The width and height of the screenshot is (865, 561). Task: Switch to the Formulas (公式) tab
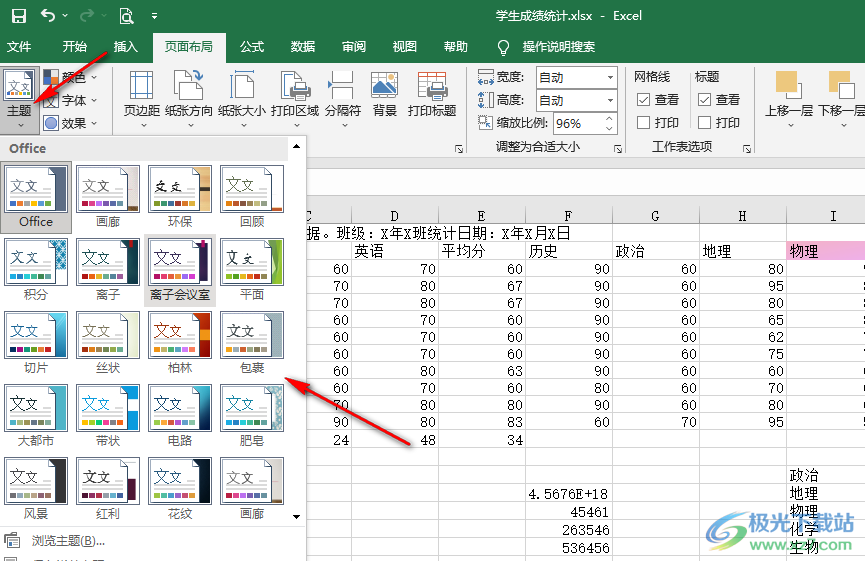pos(252,47)
